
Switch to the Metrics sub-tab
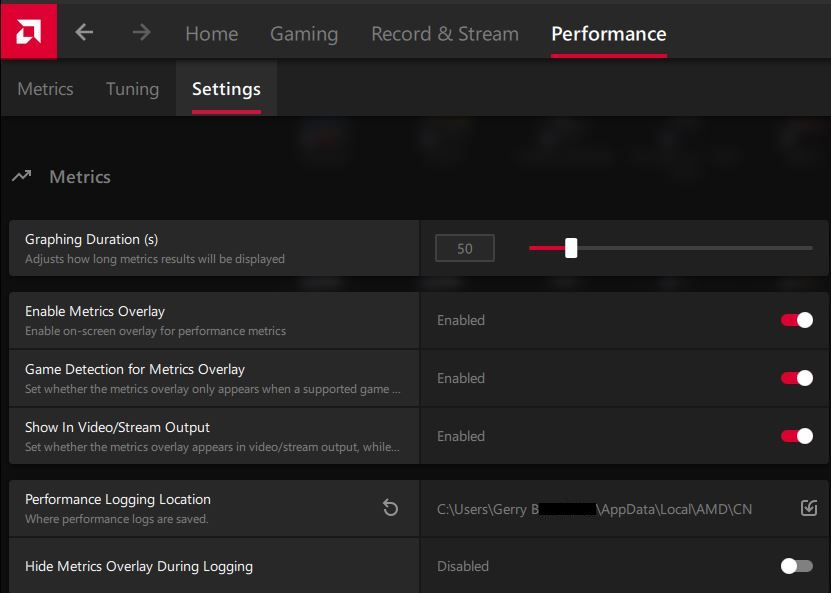point(45,88)
